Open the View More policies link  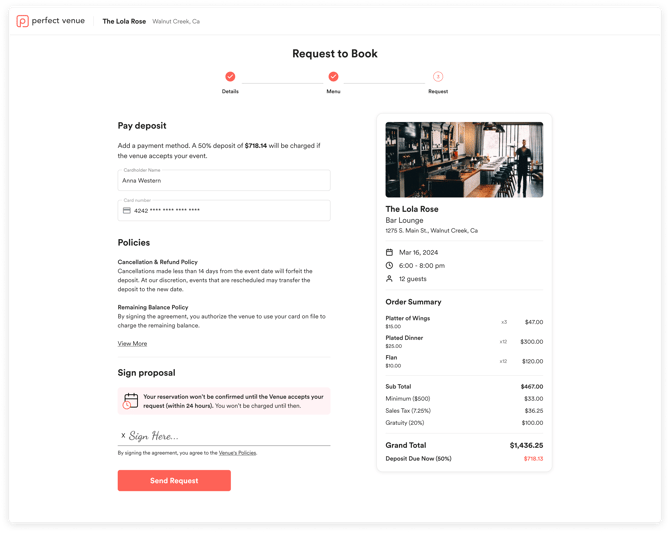132,344
